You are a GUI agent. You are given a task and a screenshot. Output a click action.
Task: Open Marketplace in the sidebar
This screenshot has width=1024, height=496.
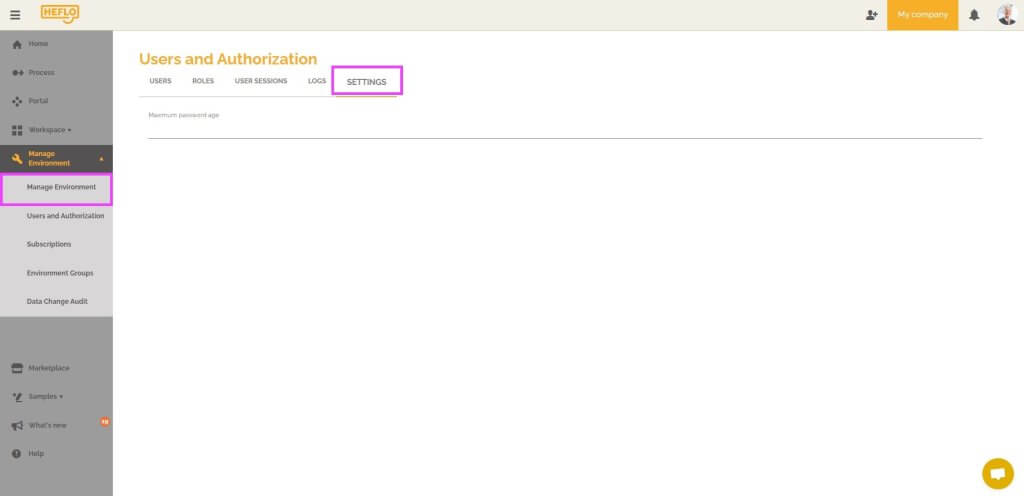point(49,368)
